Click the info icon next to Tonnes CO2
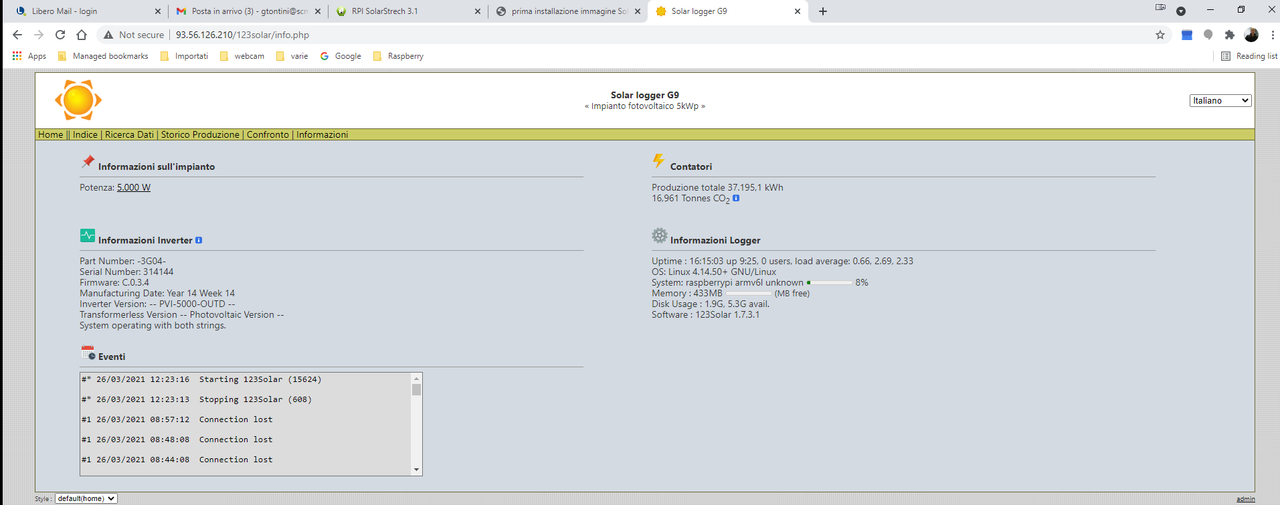This screenshot has height=505, width=1280. pyautogui.click(x=736, y=198)
